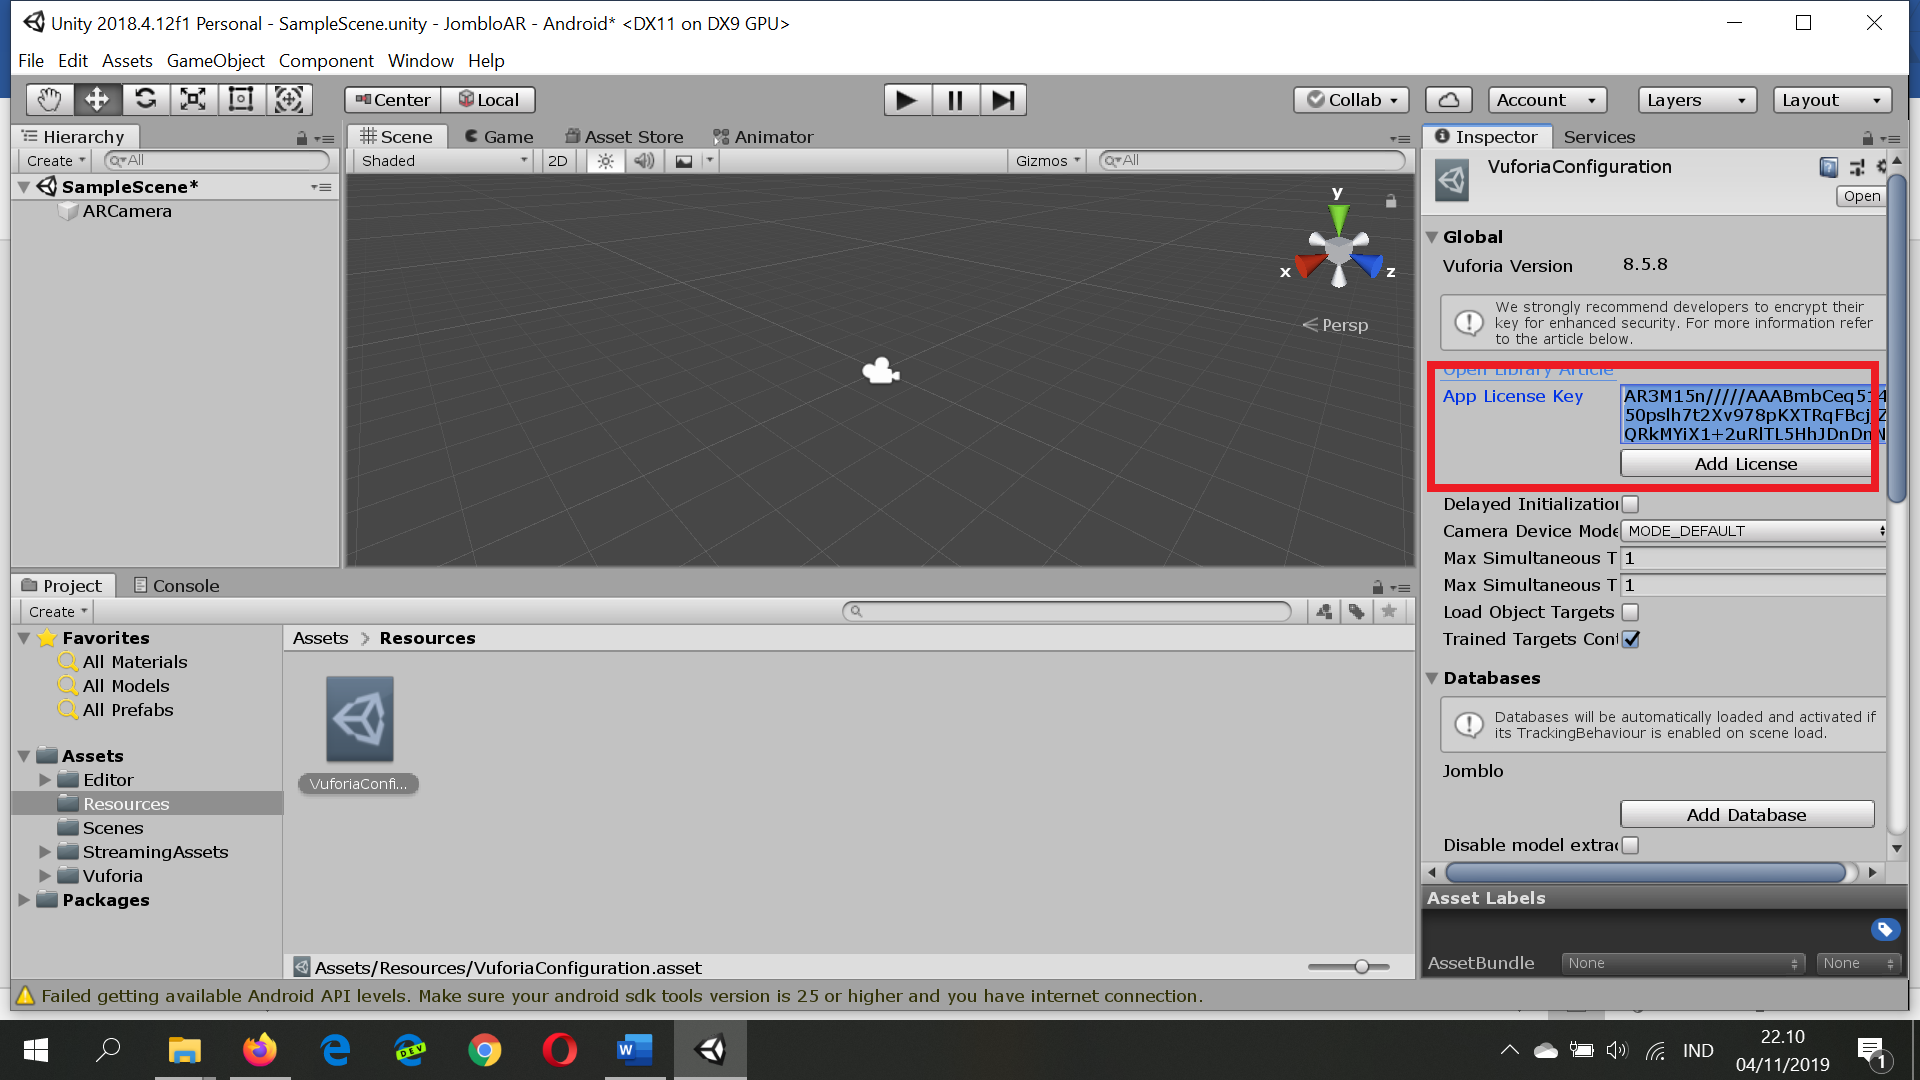Screen dimensions: 1920x1080
Task: Open Firefox from the taskbar
Action: pos(260,1050)
